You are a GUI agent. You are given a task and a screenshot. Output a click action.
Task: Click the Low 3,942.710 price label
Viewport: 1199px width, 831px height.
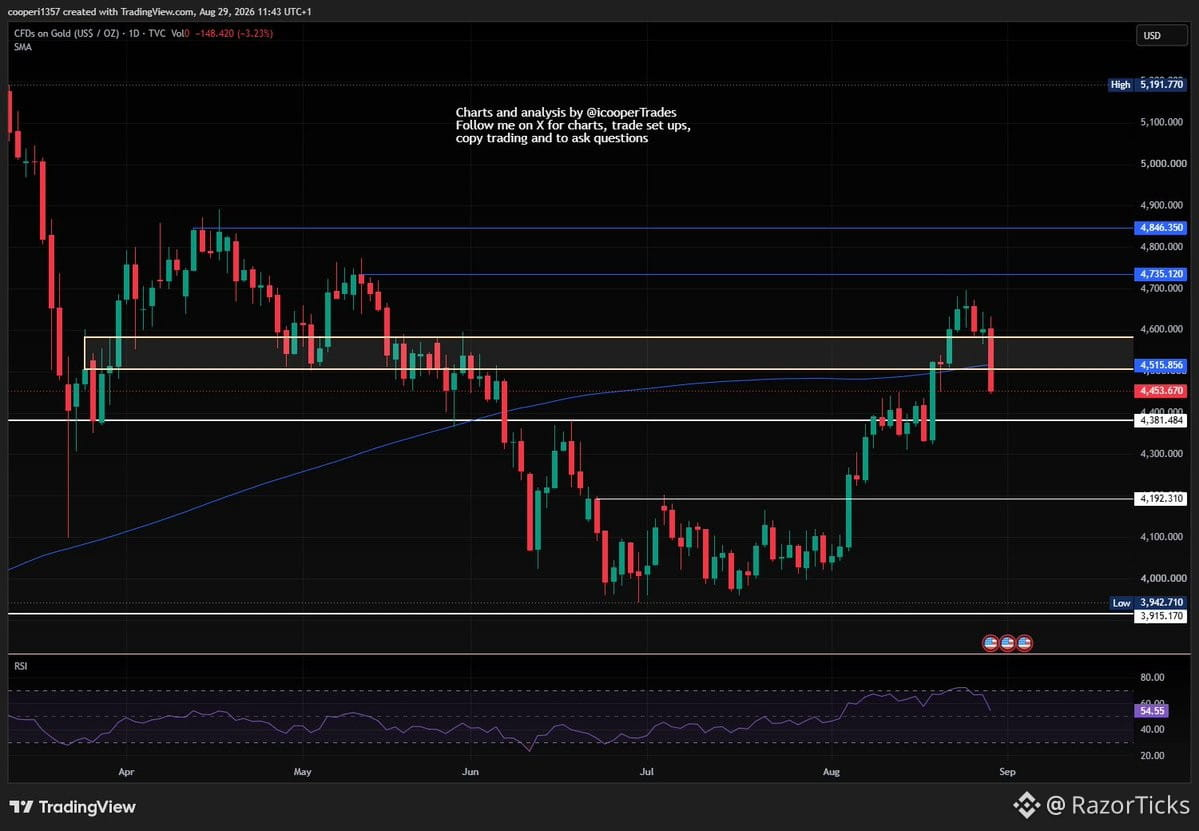1148,602
